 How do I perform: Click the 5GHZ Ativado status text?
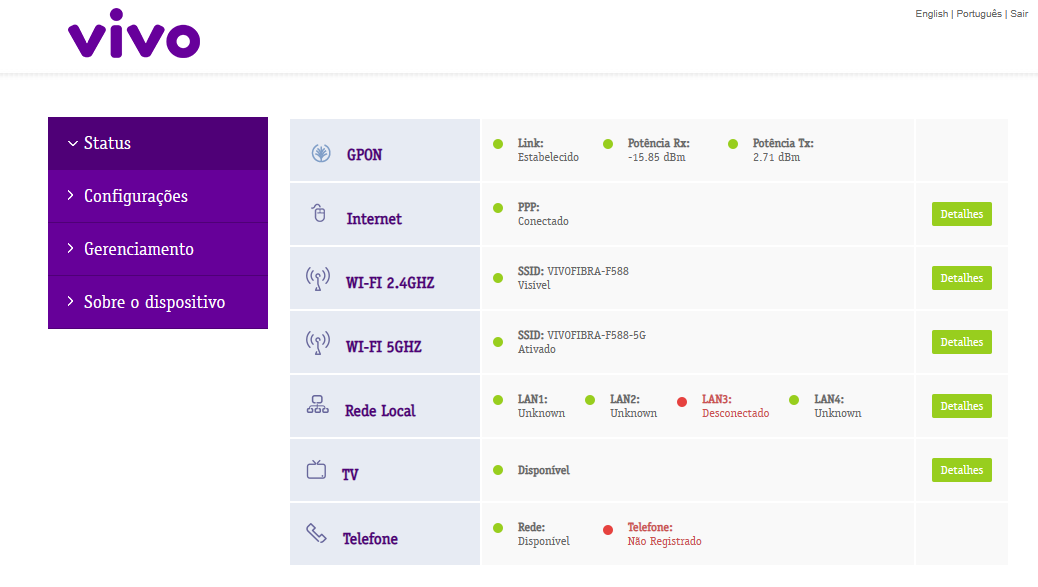tap(537, 349)
